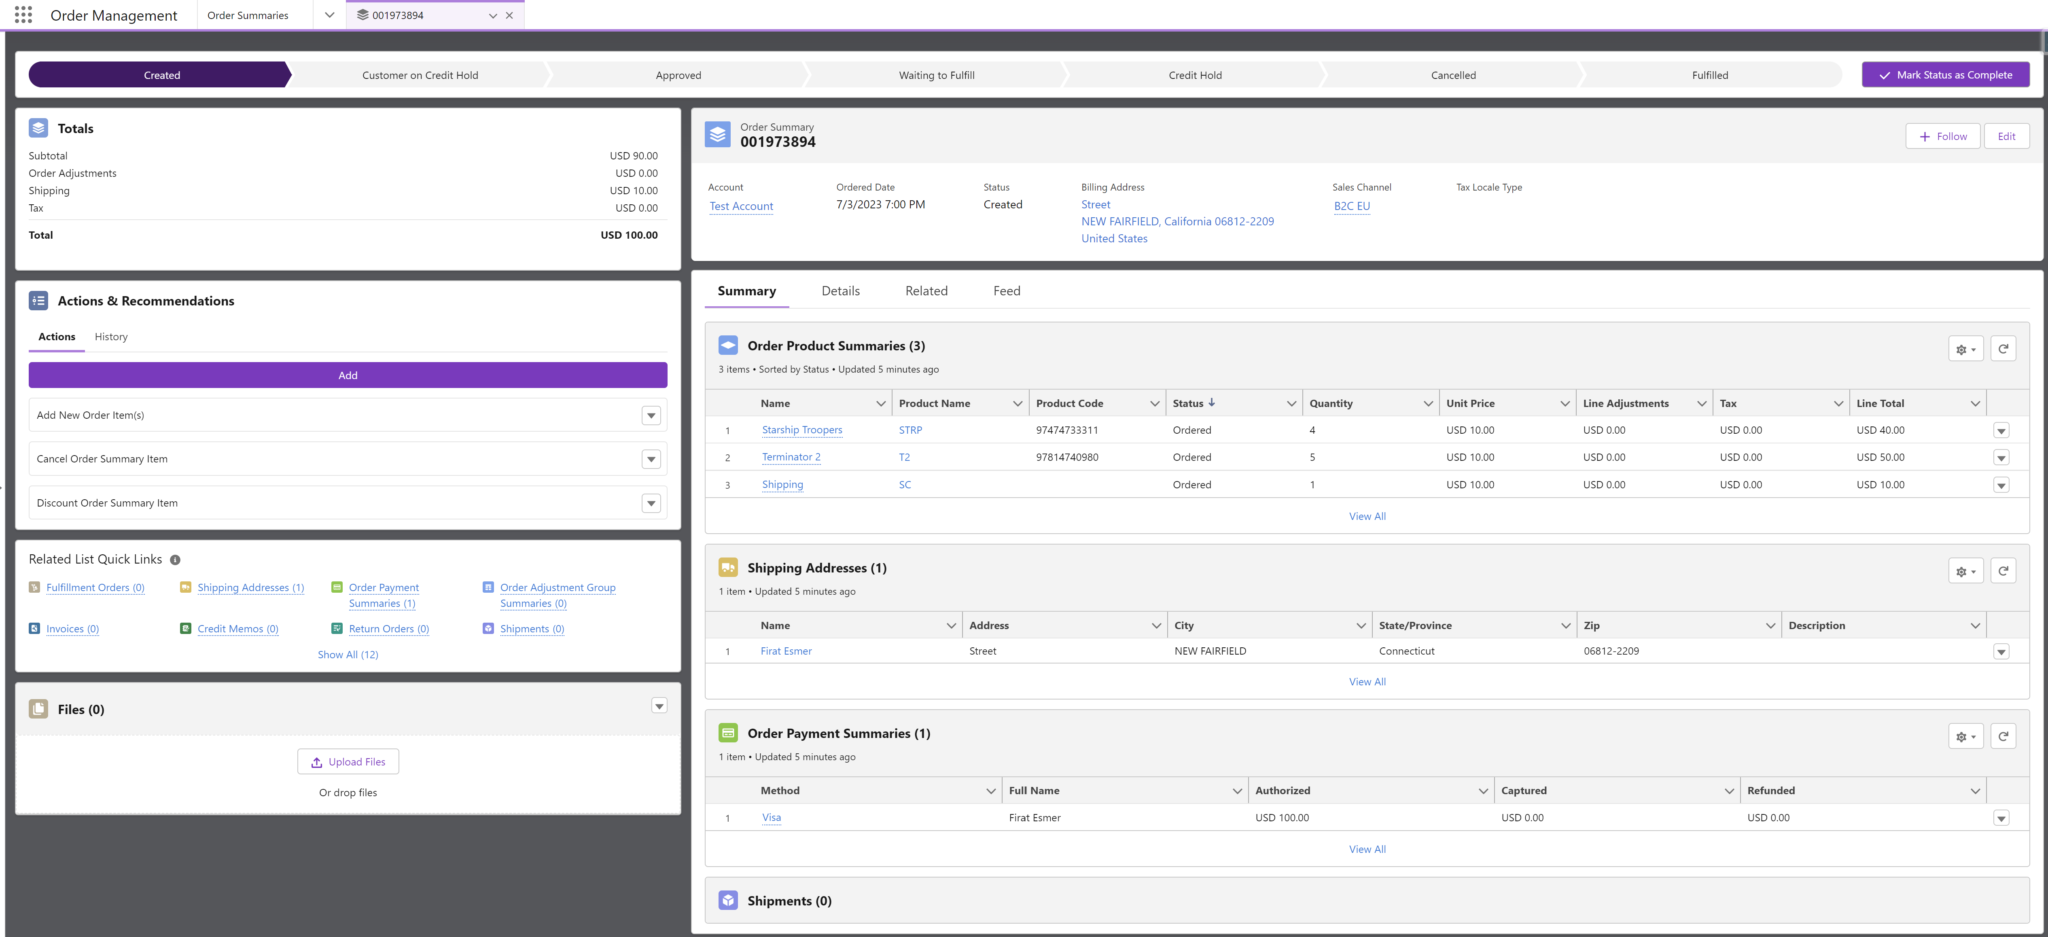Select the Approved stage on the progress path
The image size is (2048, 937).
[x=679, y=74]
